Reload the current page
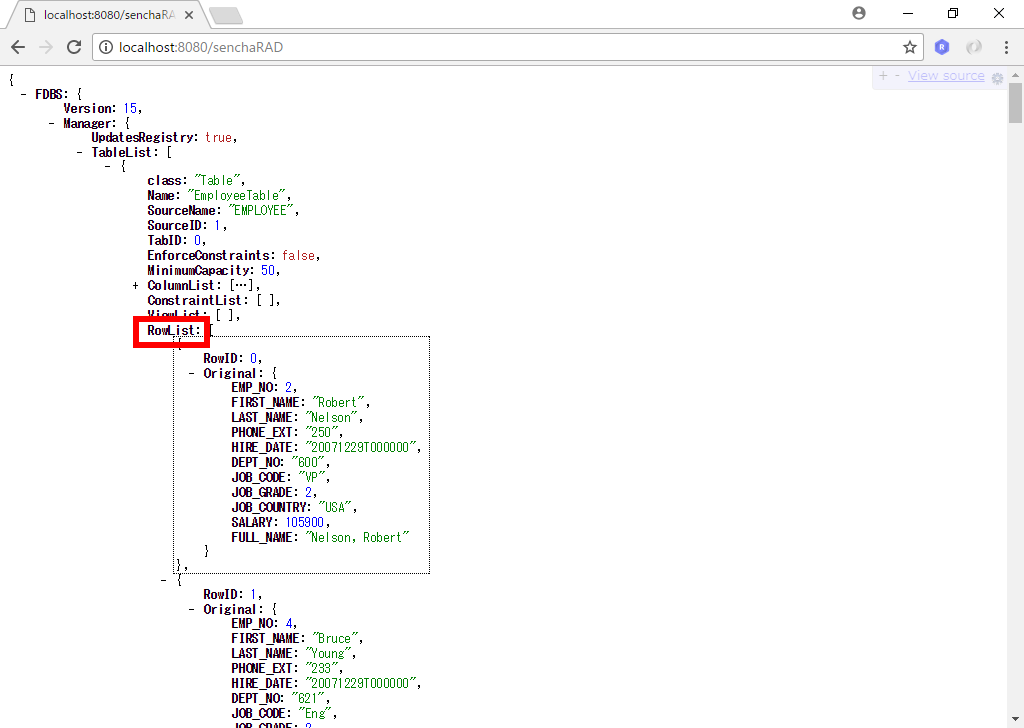The image size is (1024, 728). pos(74,47)
